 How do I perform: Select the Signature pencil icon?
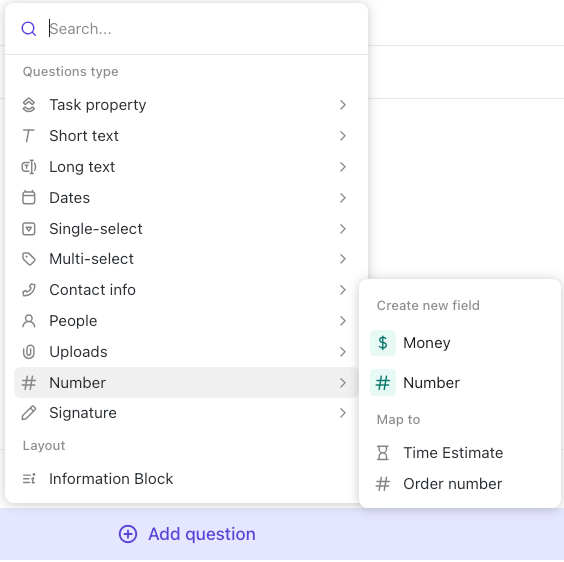click(29, 413)
